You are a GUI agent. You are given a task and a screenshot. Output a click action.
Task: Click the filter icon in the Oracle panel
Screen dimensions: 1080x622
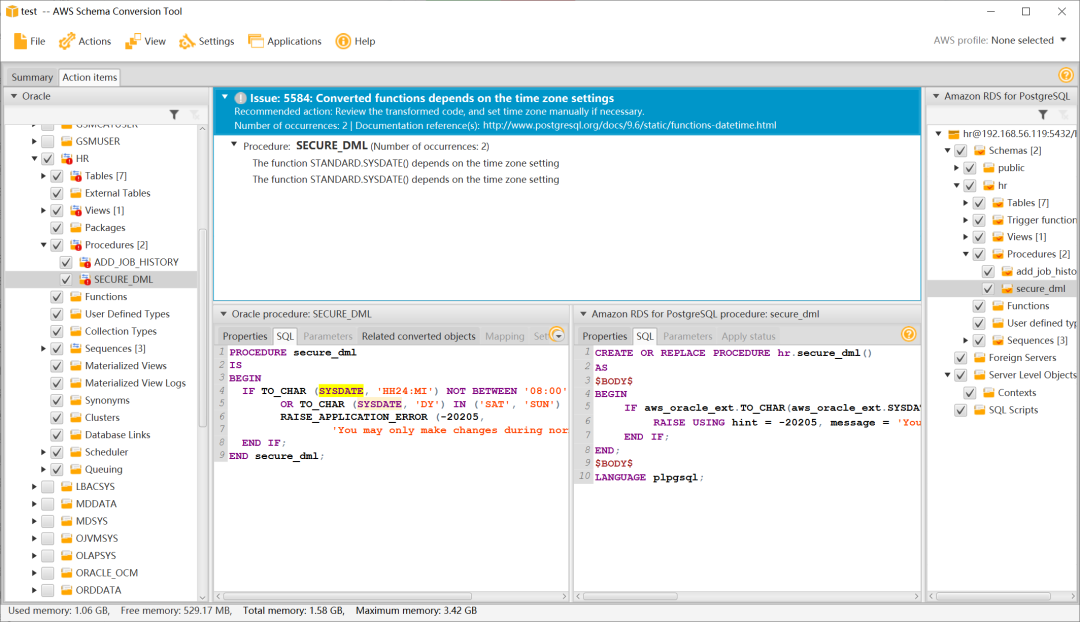[174, 115]
